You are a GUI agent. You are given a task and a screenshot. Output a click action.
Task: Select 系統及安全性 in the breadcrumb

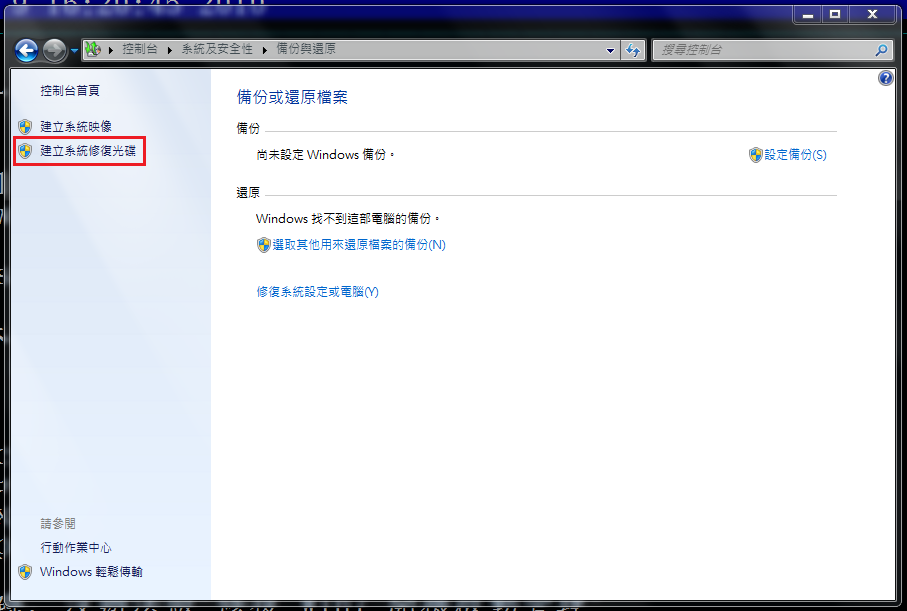click(x=217, y=49)
